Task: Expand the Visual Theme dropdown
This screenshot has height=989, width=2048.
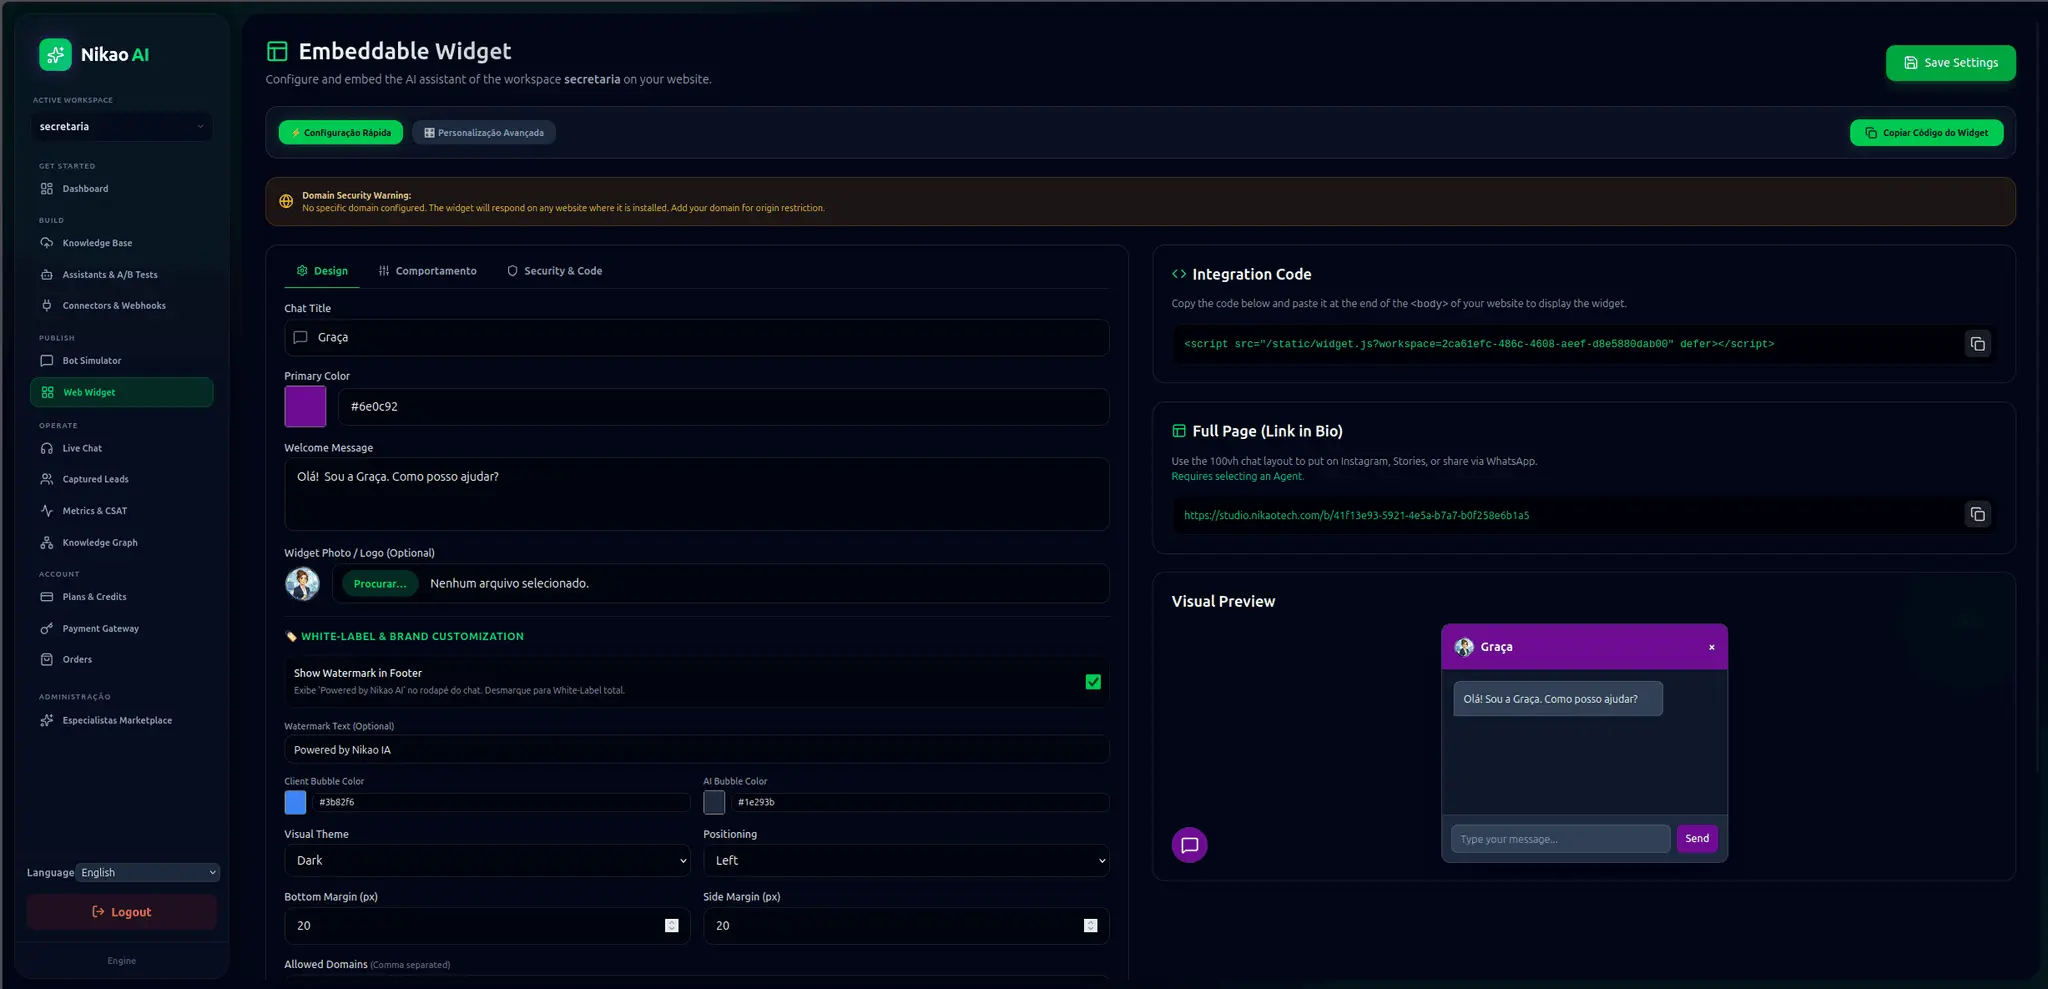Action: pyautogui.click(x=487, y=861)
